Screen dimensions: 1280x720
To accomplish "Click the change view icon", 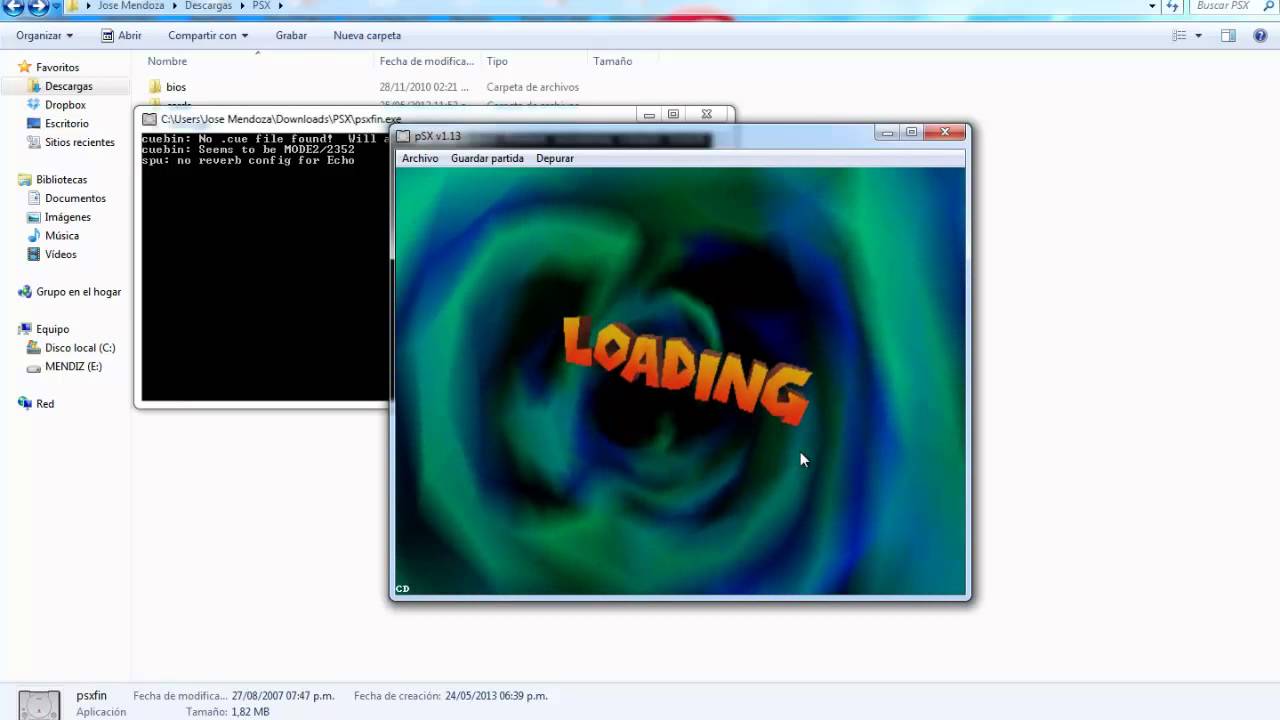I will tap(1180, 35).
